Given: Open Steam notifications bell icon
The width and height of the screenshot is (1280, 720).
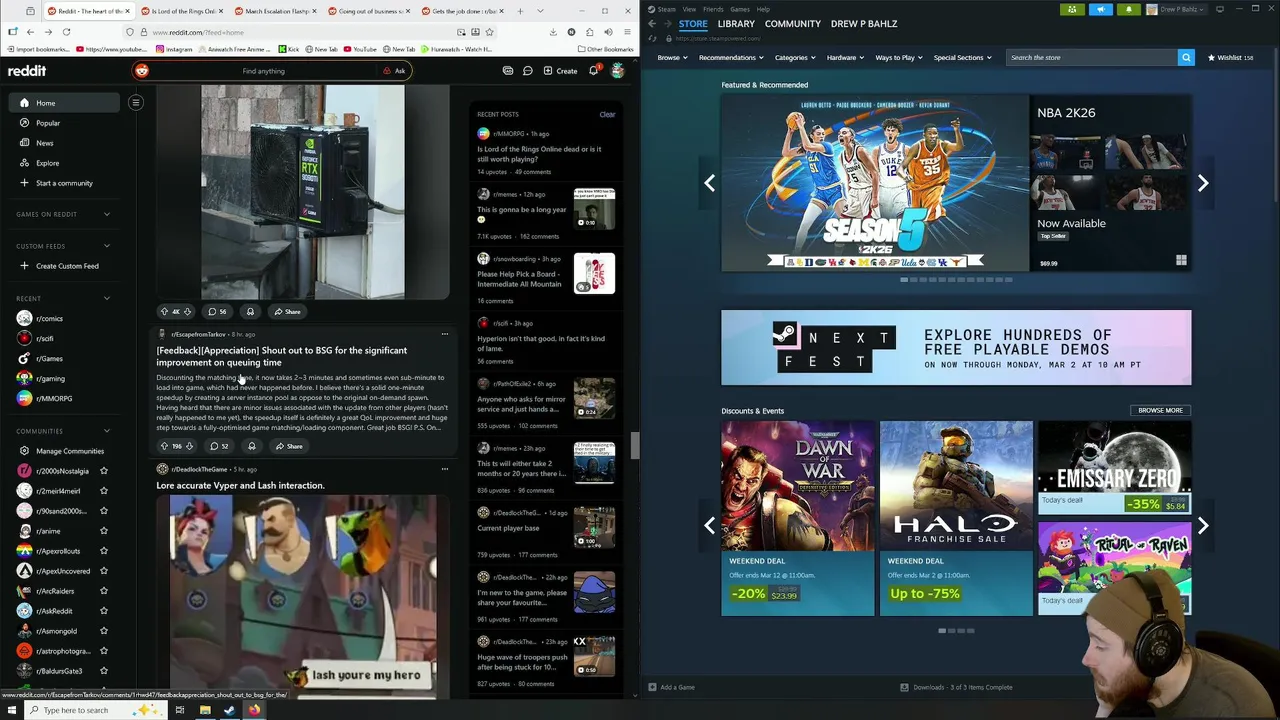Looking at the screenshot, I should pos(1128,9).
